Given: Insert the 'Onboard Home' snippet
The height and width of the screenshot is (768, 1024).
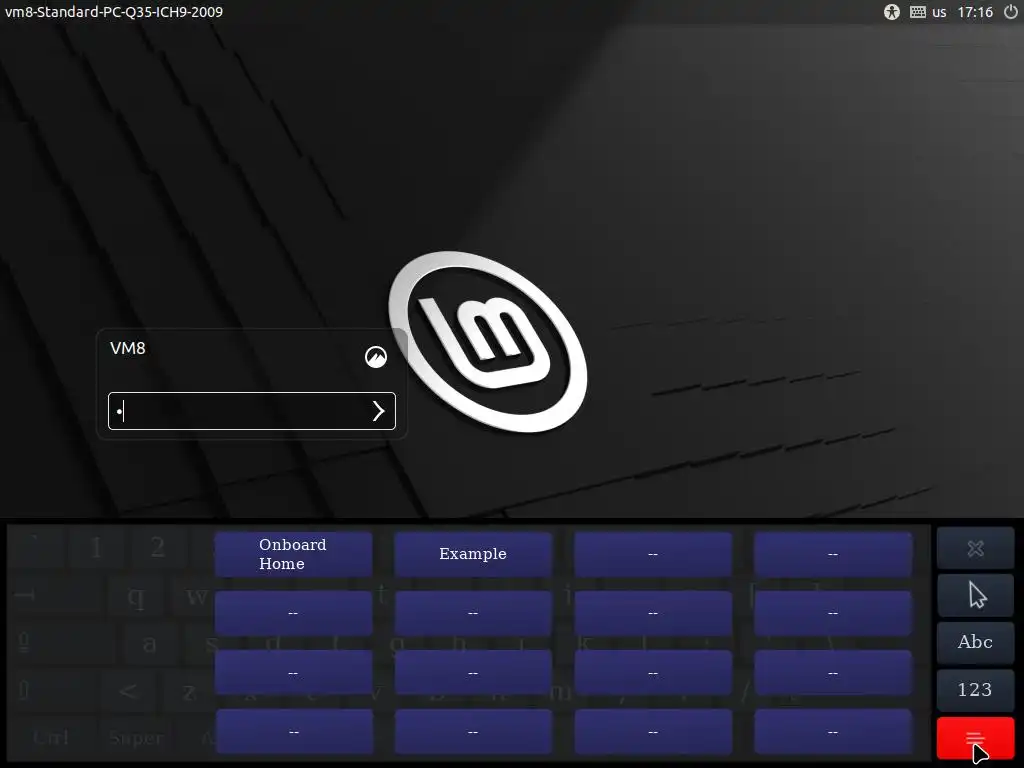Looking at the screenshot, I should 293,554.
